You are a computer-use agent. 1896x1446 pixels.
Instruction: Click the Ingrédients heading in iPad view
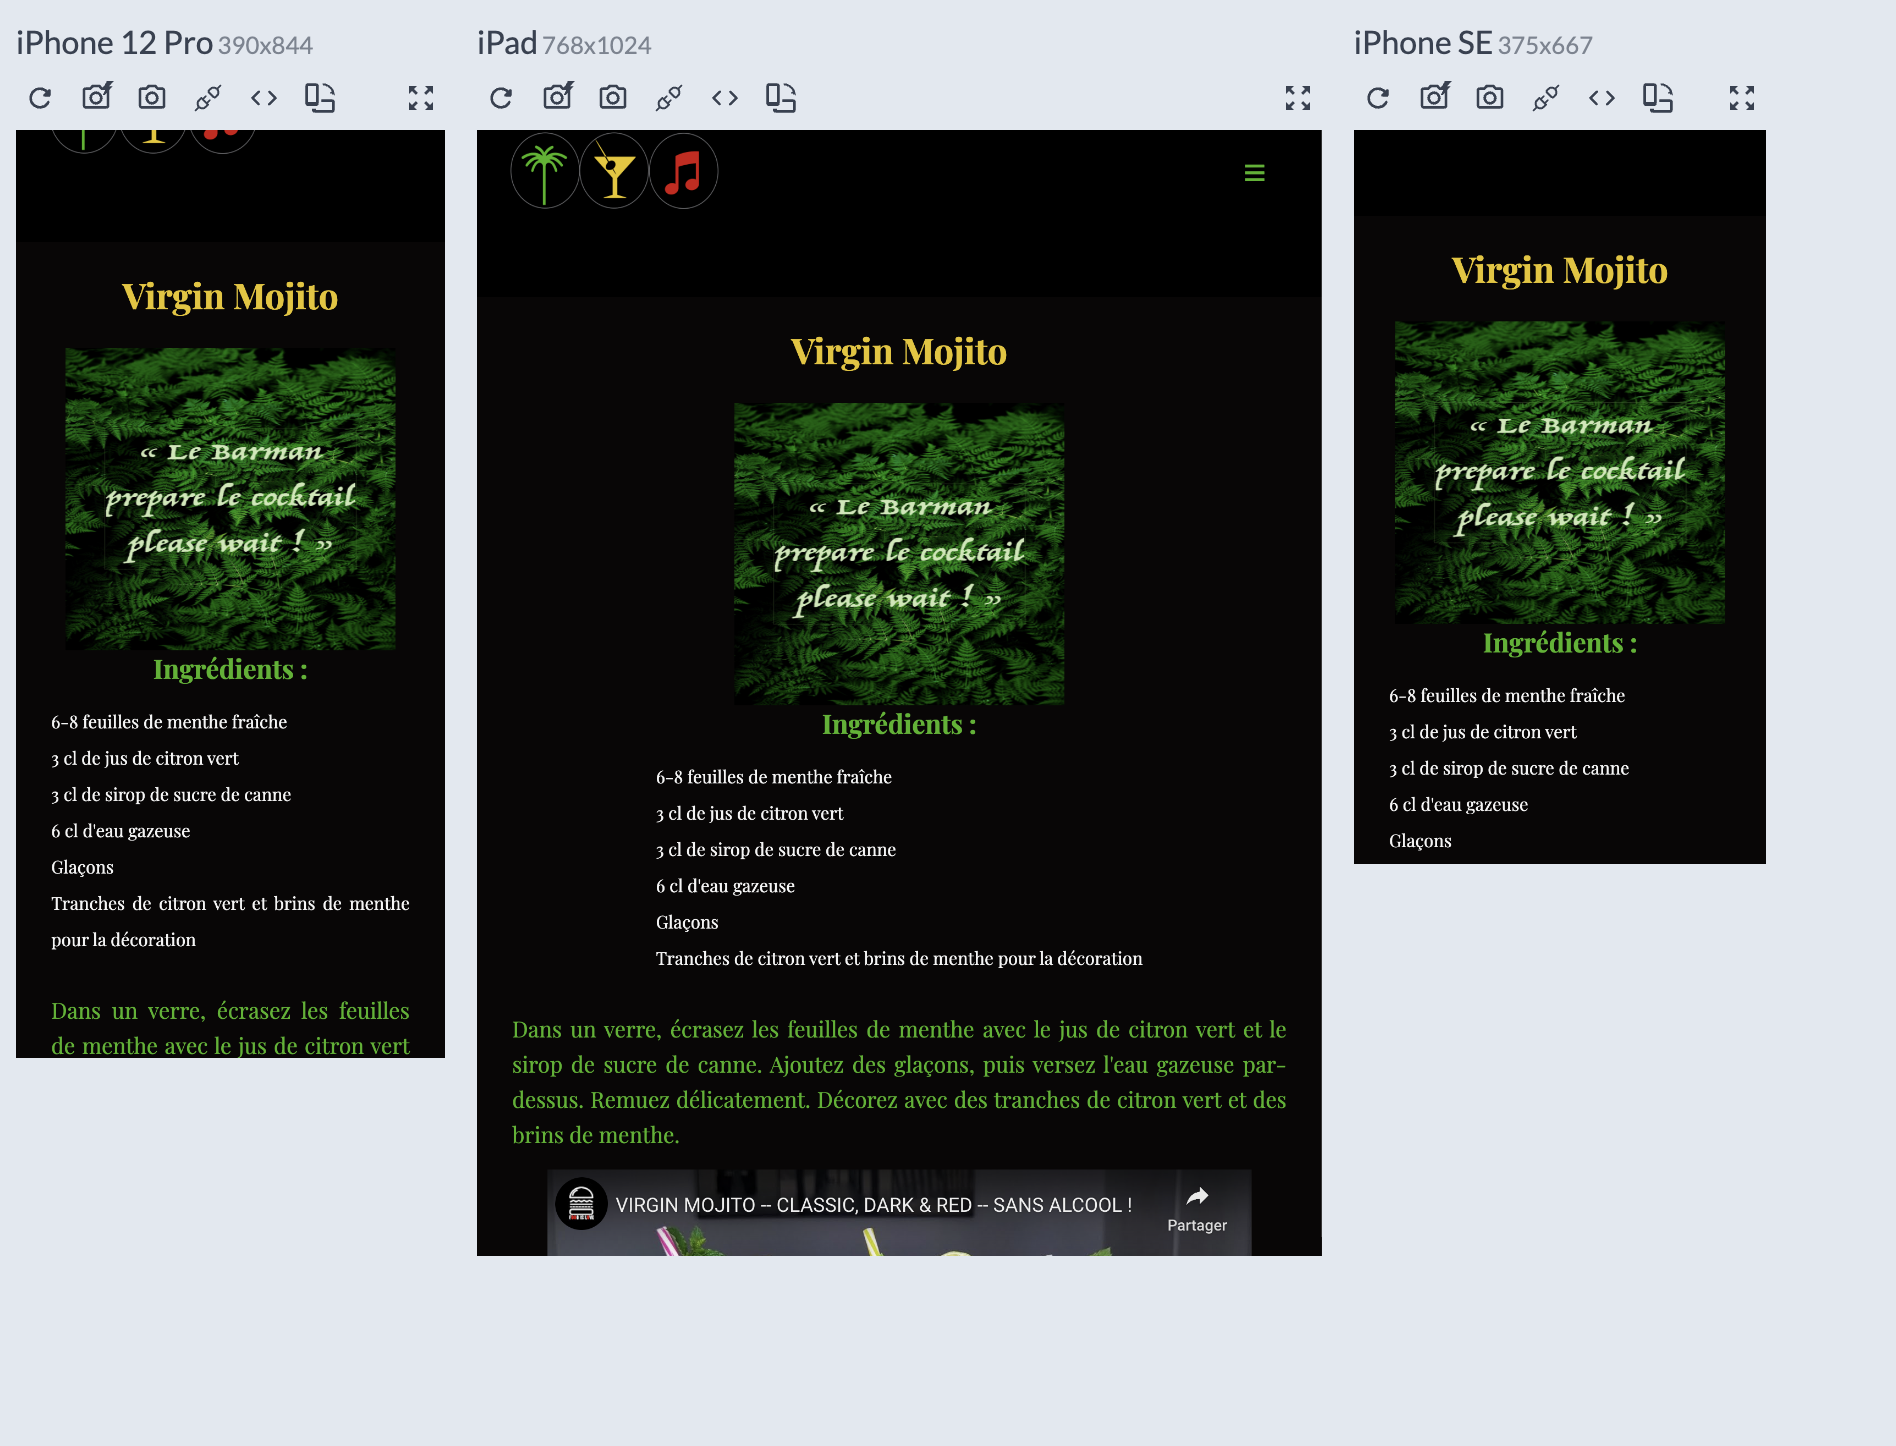pyautogui.click(x=899, y=724)
